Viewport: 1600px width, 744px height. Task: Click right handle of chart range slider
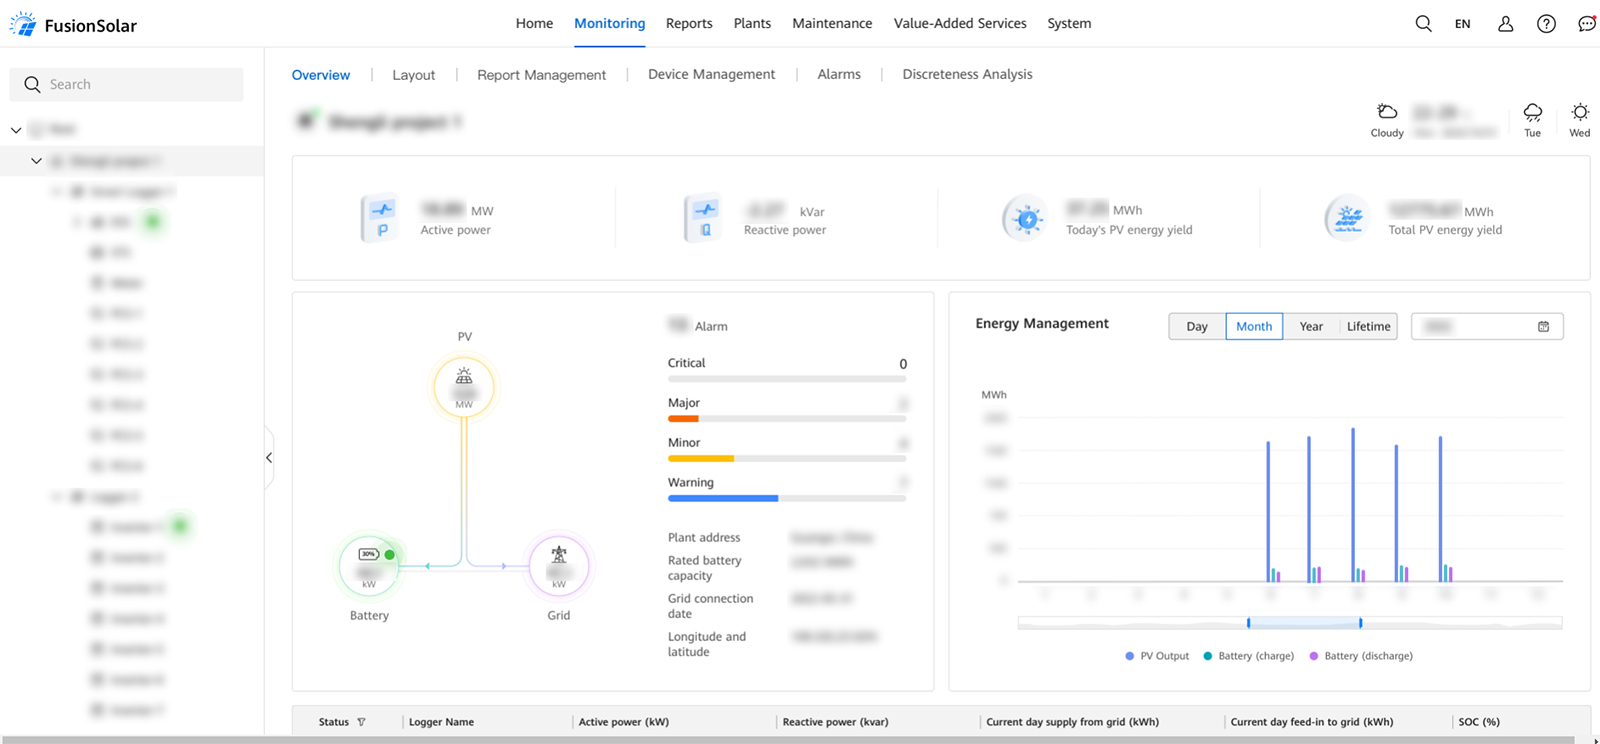[1360, 623]
